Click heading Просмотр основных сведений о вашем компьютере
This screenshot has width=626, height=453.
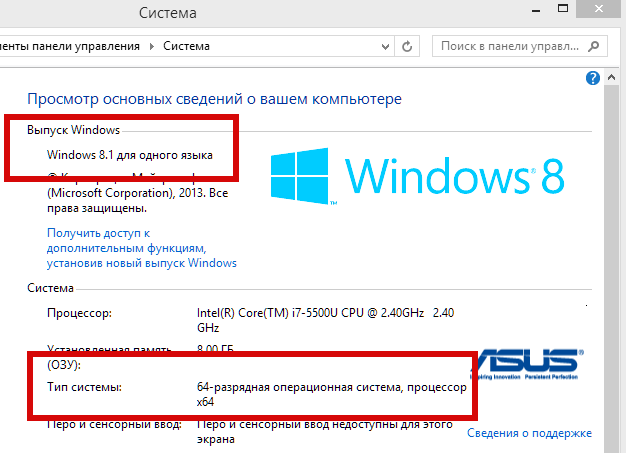(x=214, y=99)
